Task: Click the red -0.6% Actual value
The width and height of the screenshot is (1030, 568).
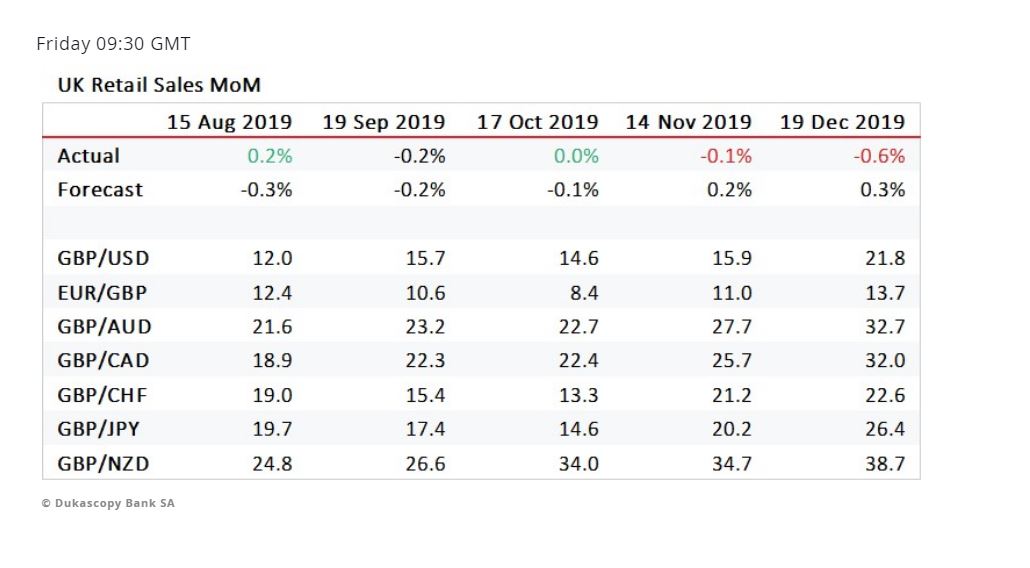Action: tap(879, 156)
